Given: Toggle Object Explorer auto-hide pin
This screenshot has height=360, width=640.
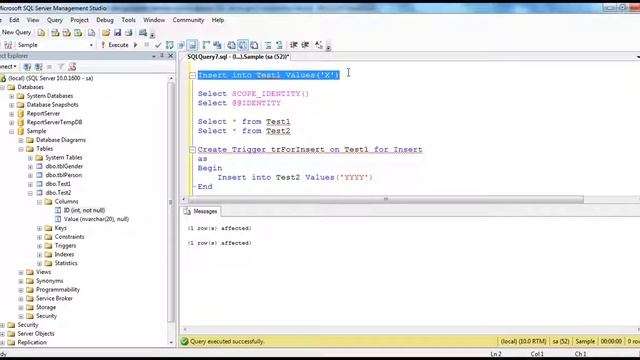Looking at the screenshot, I should (162, 56).
